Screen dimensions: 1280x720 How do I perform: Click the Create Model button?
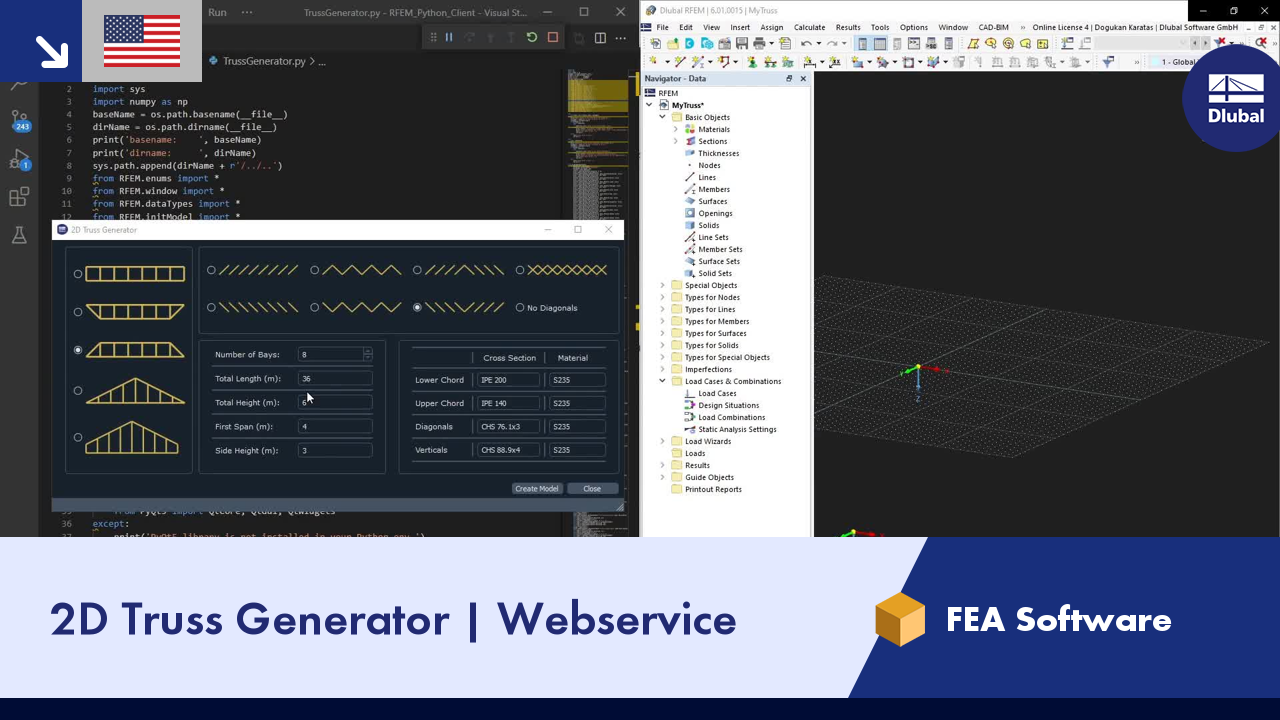click(536, 488)
